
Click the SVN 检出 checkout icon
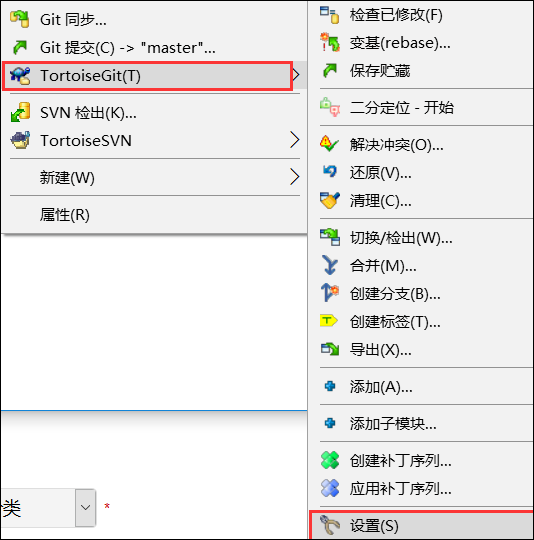[x=20, y=112]
